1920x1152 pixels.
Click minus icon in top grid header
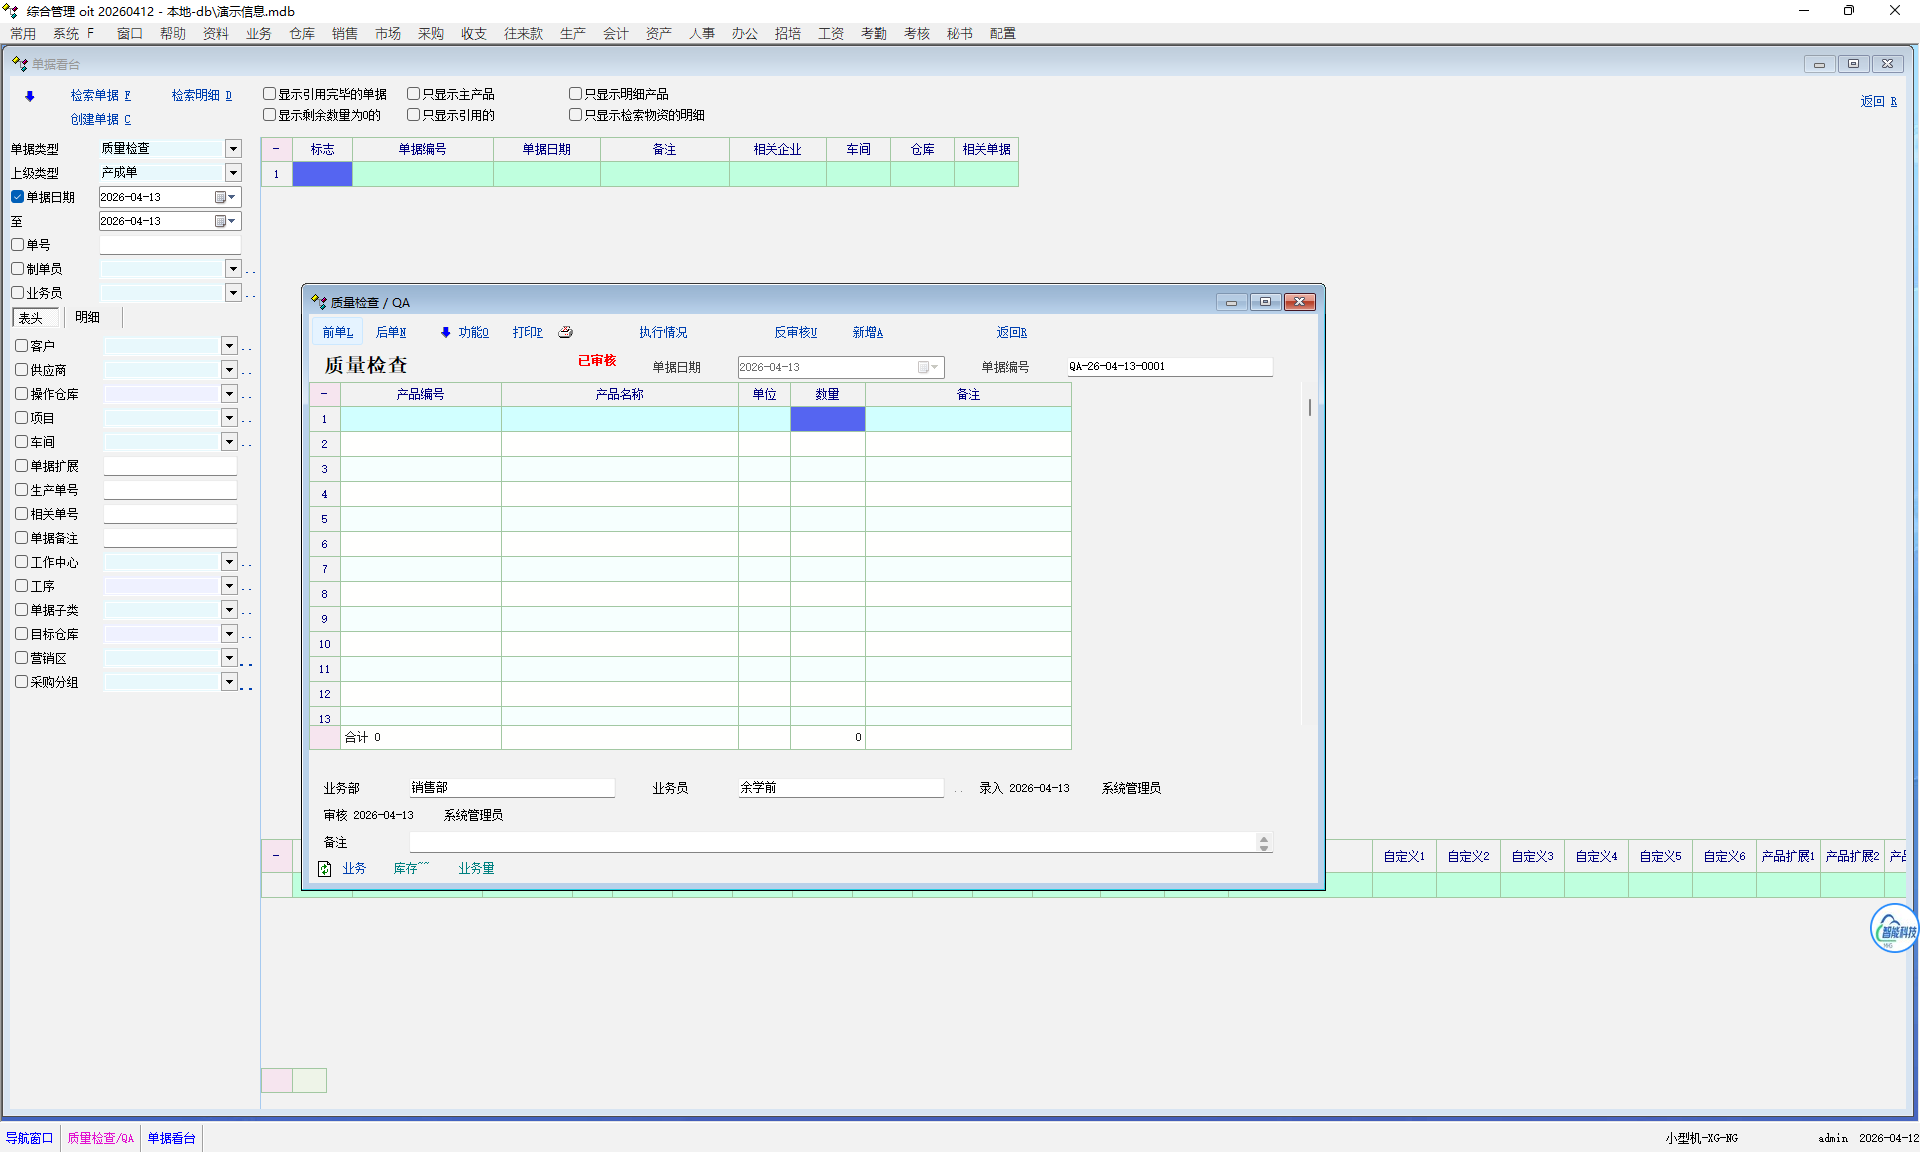pos(276,149)
